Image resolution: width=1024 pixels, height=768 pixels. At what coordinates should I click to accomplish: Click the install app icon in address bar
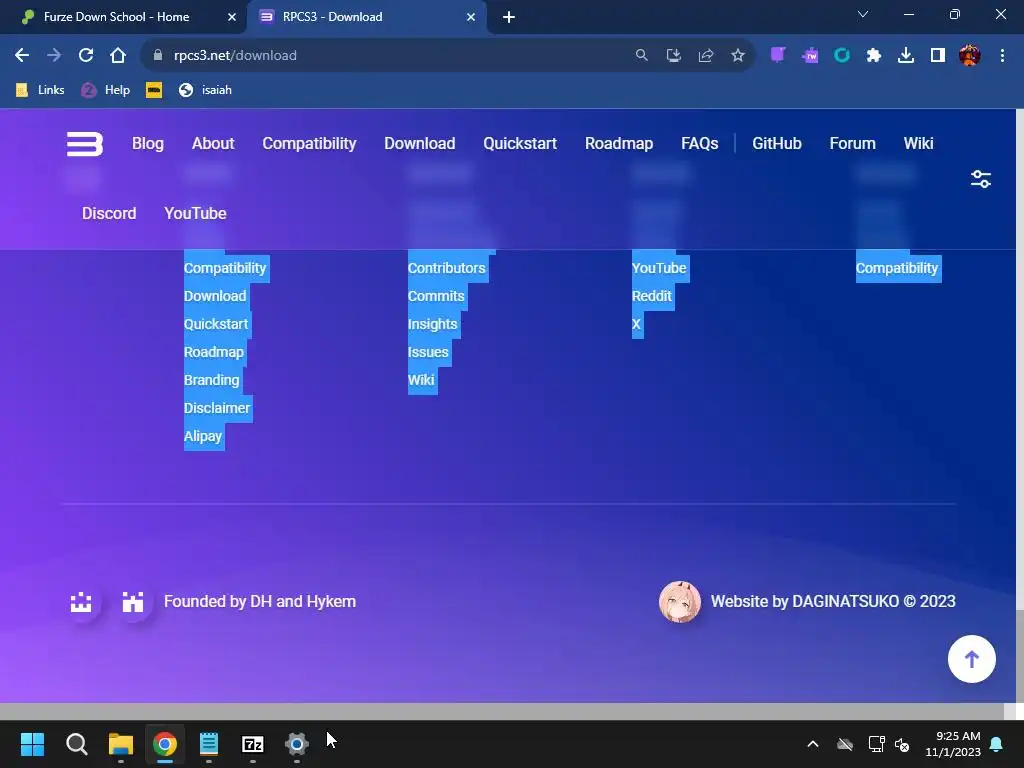[674, 56]
